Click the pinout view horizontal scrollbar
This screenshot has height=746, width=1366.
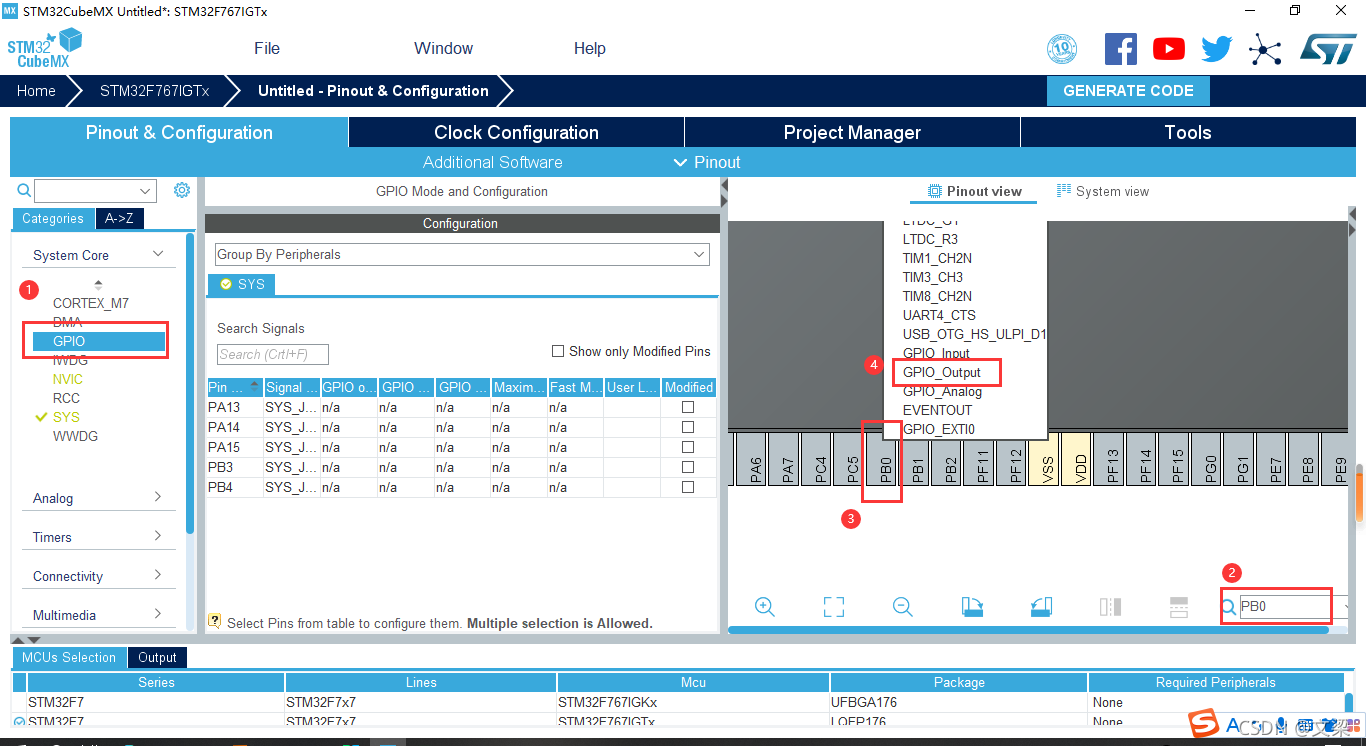[x=1029, y=629]
